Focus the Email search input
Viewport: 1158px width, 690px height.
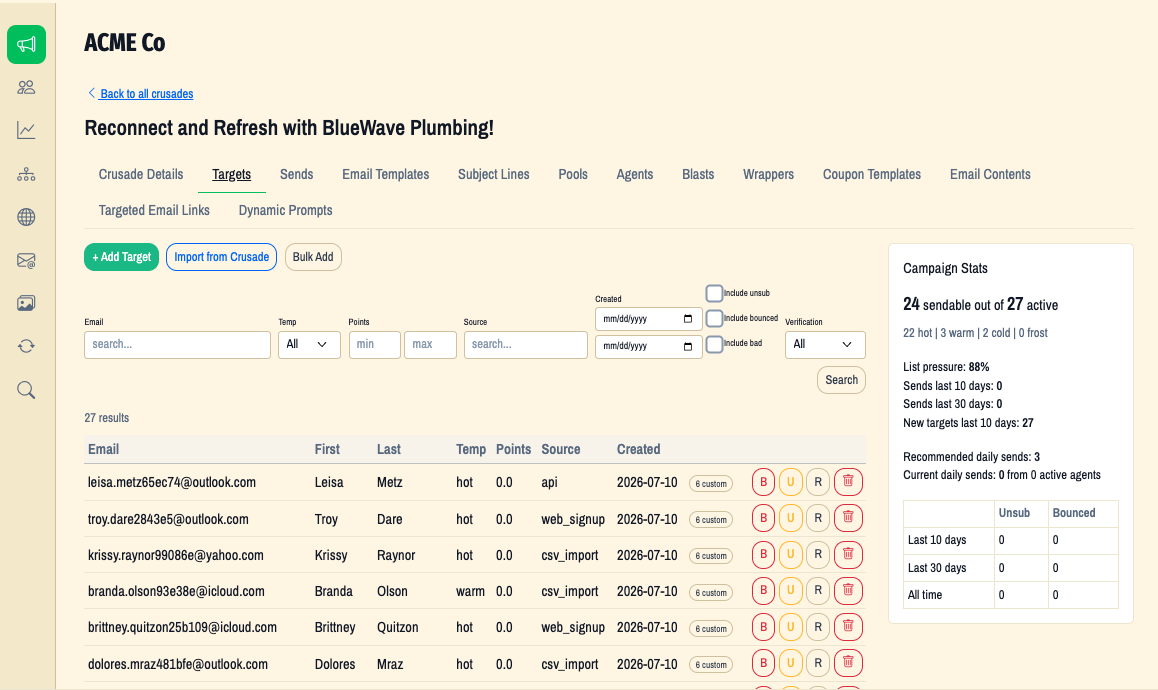177,345
